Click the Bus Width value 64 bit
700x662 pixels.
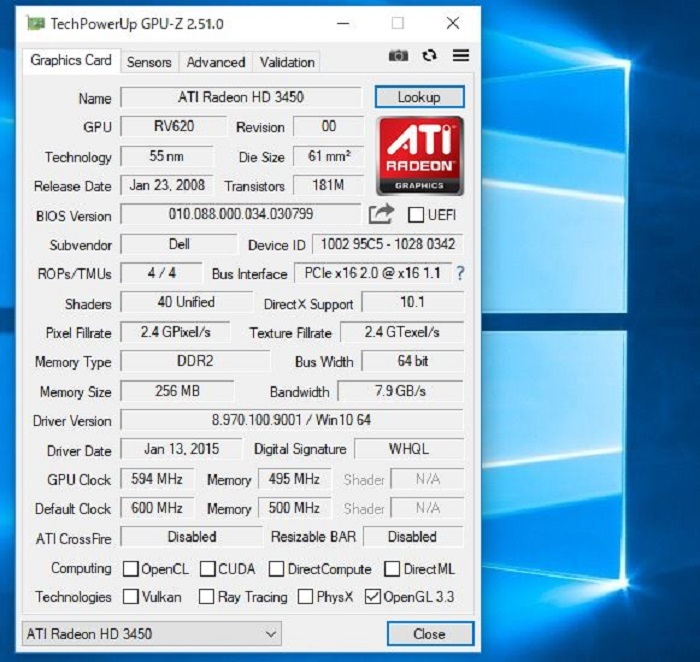click(412, 361)
